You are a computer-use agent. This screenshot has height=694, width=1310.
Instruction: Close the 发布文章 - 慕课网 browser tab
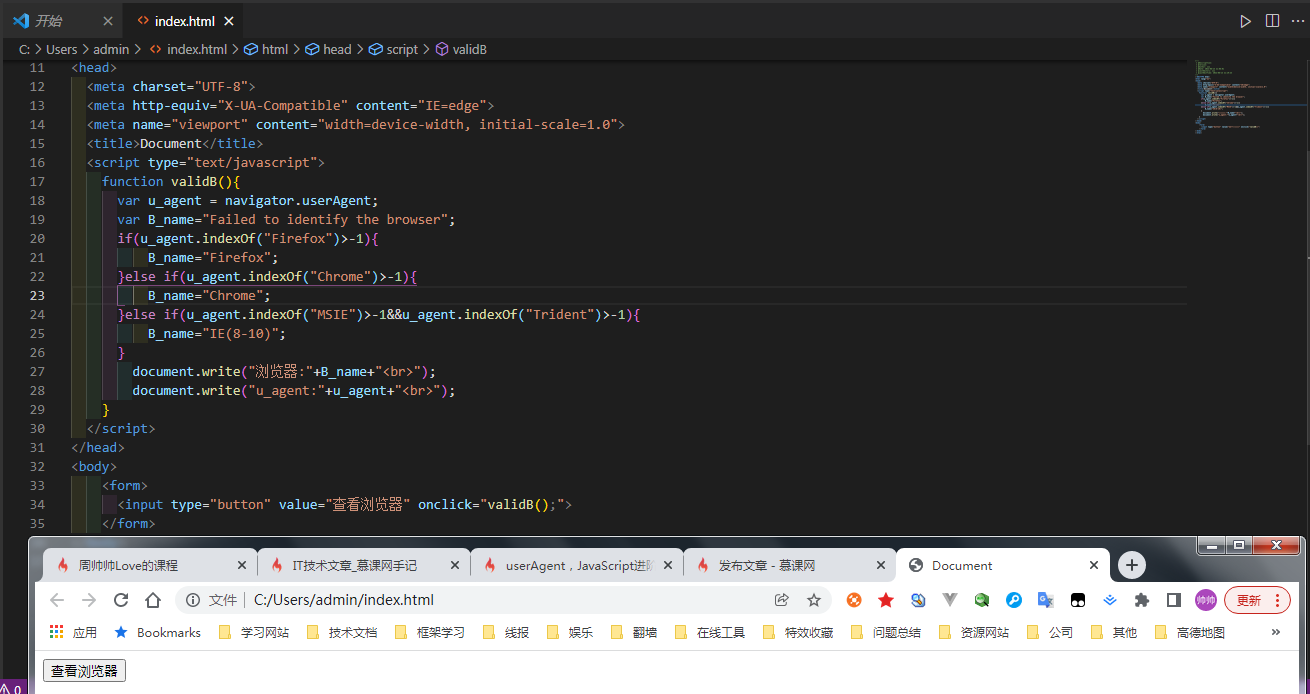coord(880,565)
